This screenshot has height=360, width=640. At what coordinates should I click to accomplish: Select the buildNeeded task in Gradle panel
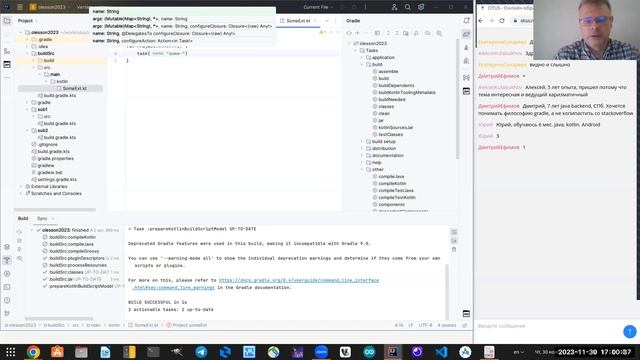click(x=391, y=100)
